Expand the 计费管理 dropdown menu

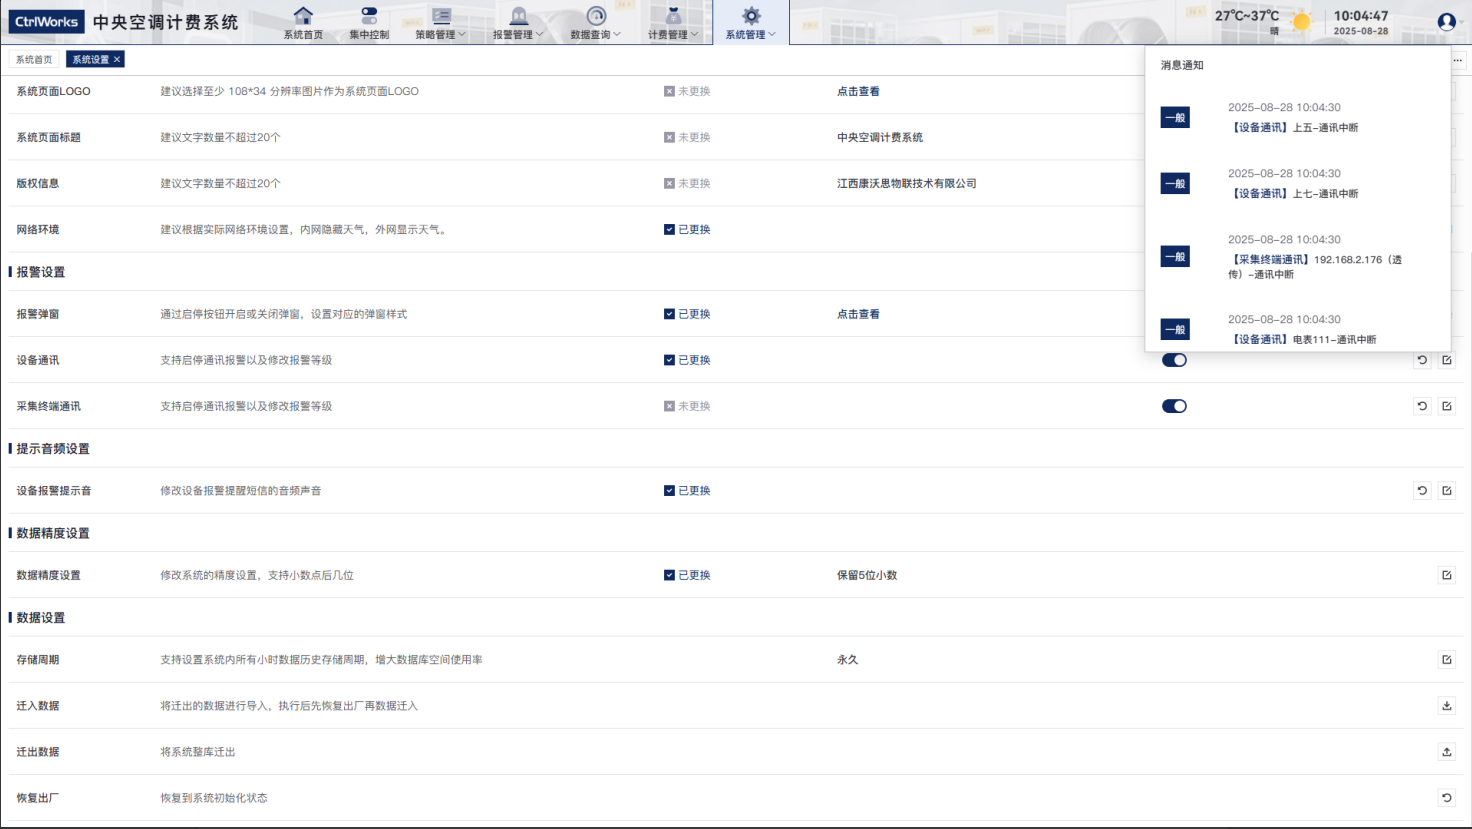click(x=673, y=23)
